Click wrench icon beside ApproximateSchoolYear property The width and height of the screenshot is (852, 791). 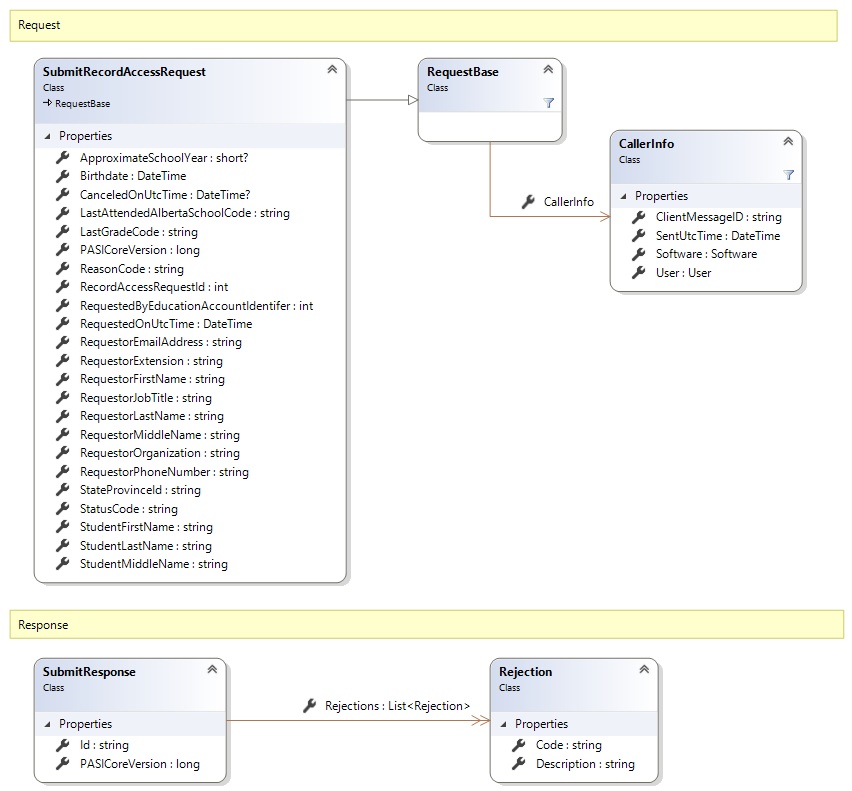62,158
